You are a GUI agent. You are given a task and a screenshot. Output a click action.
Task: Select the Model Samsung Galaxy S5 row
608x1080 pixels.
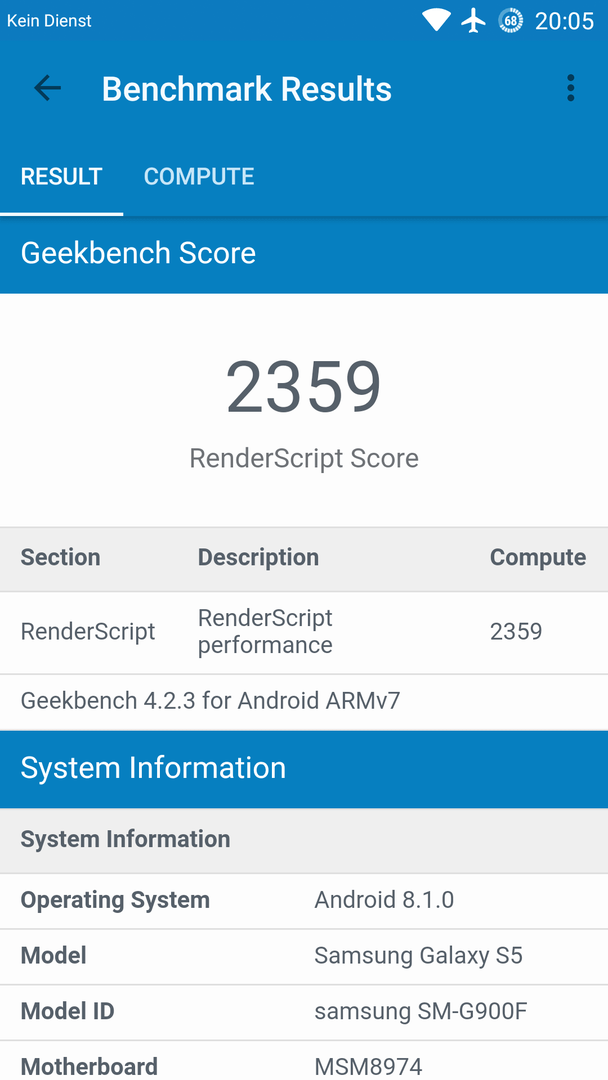304,957
